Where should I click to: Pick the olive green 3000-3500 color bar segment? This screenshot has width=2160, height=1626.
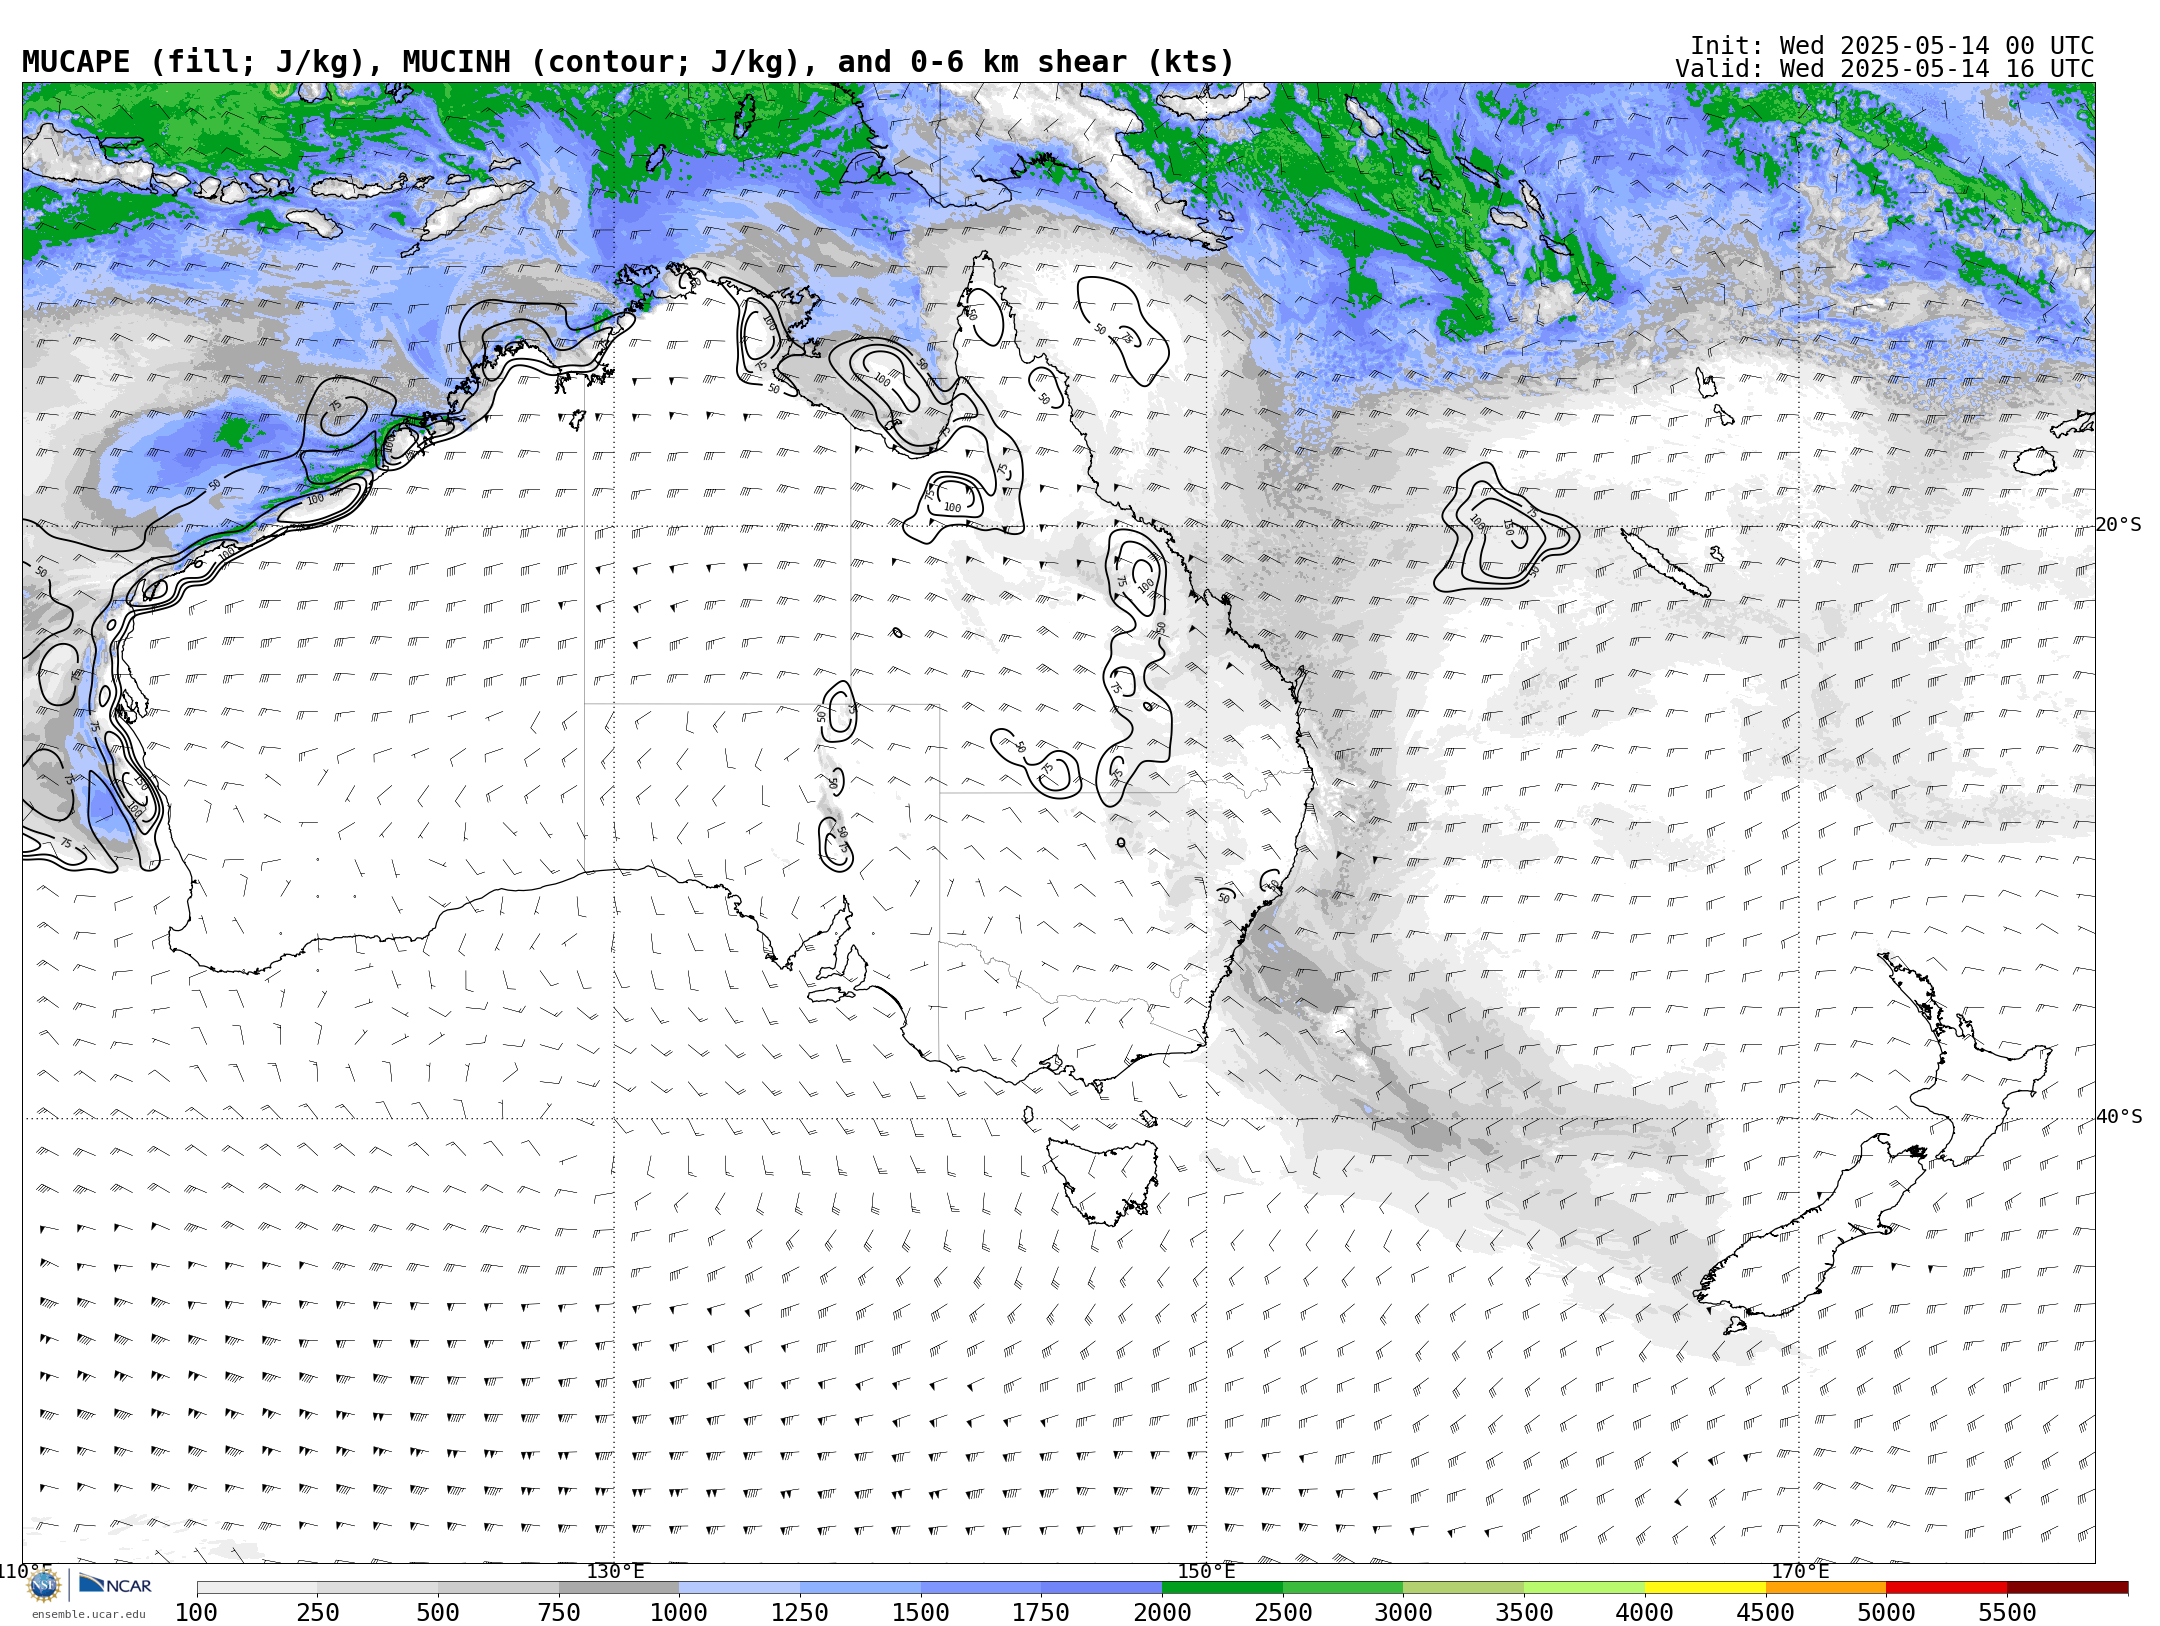tap(1463, 1588)
